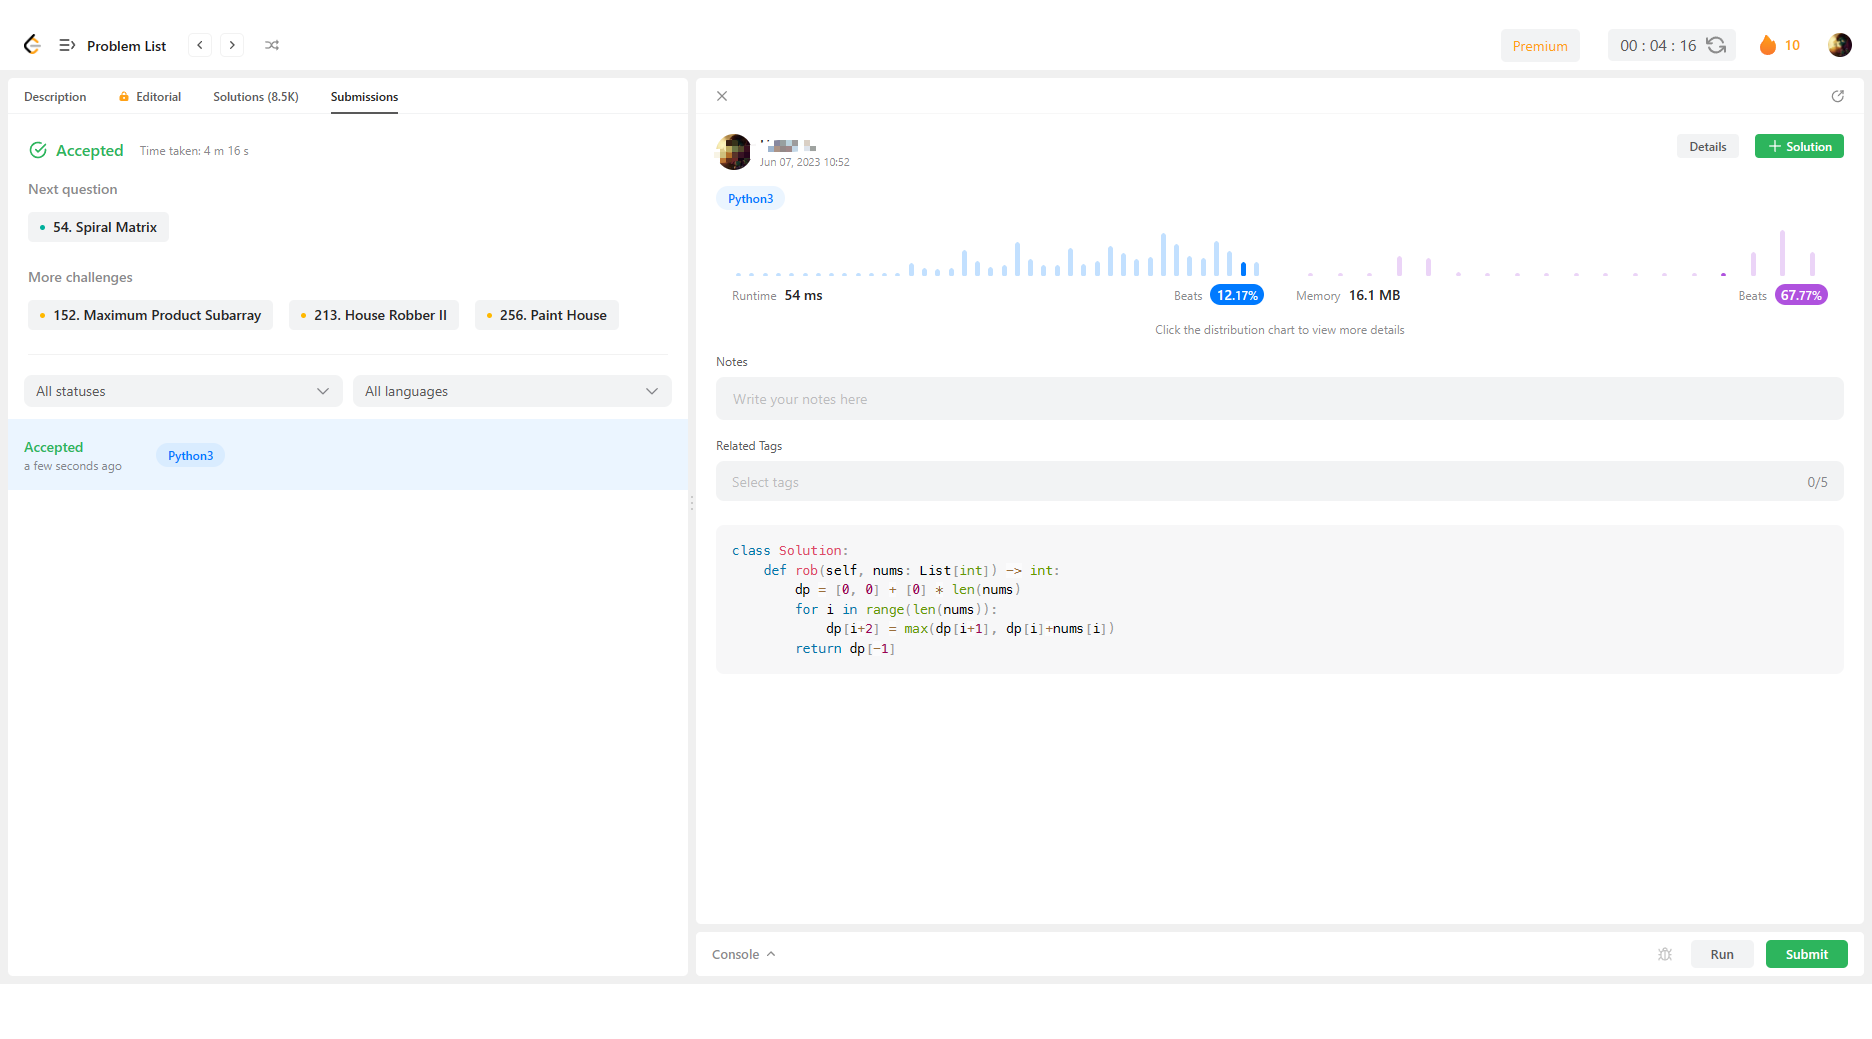Click the 54 ms runtime value

(x=803, y=295)
